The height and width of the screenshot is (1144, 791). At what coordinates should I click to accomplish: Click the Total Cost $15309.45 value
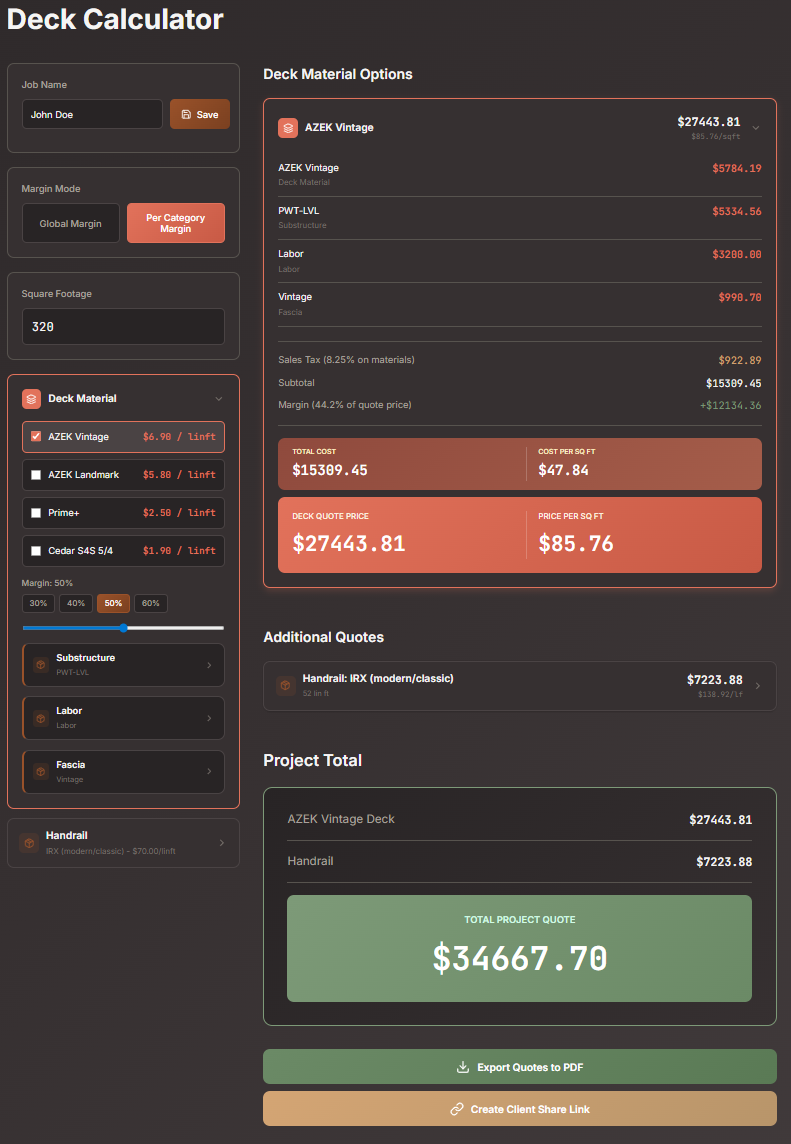(330, 470)
